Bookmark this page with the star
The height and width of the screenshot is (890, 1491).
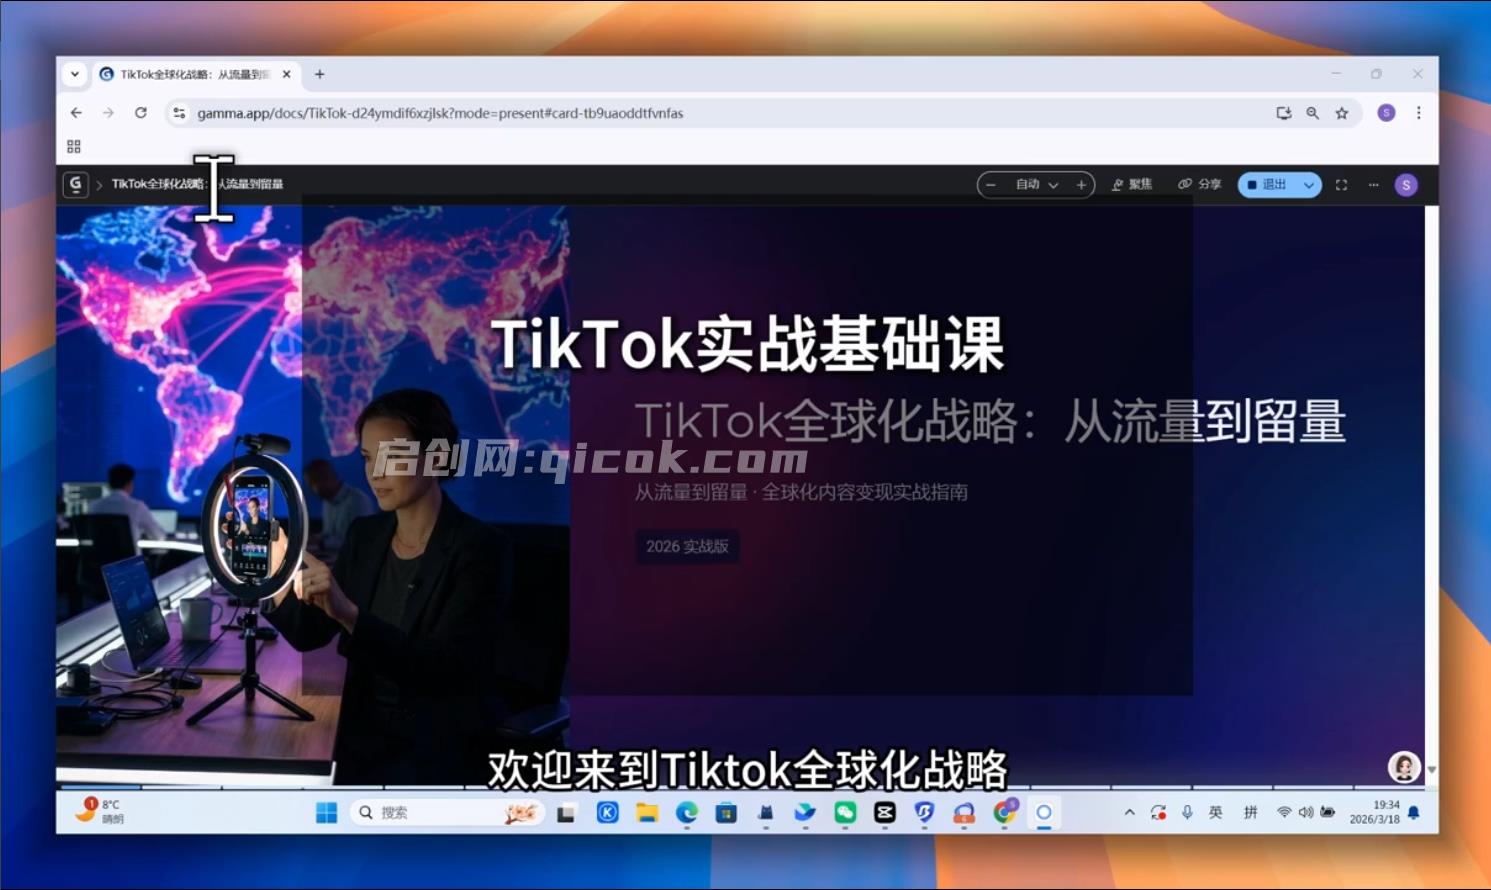click(x=1342, y=113)
